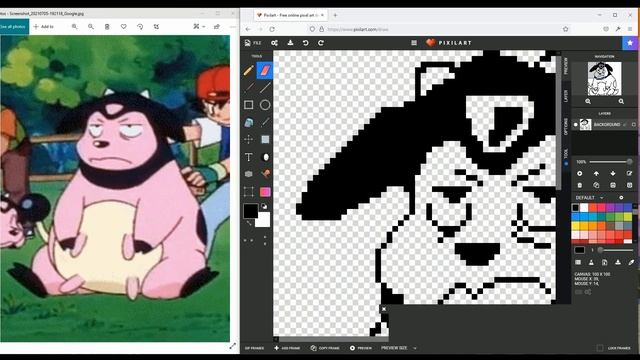Viewport: 640px width, 360px height.
Task: Toggle Background layer visibility dot
Action: pyautogui.click(x=576, y=124)
